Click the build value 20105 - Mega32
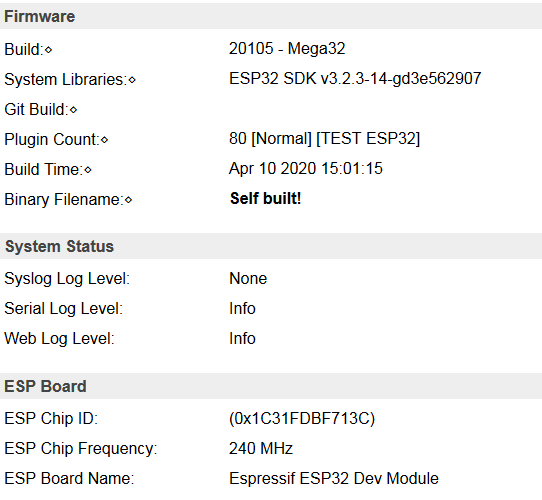 point(287,48)
